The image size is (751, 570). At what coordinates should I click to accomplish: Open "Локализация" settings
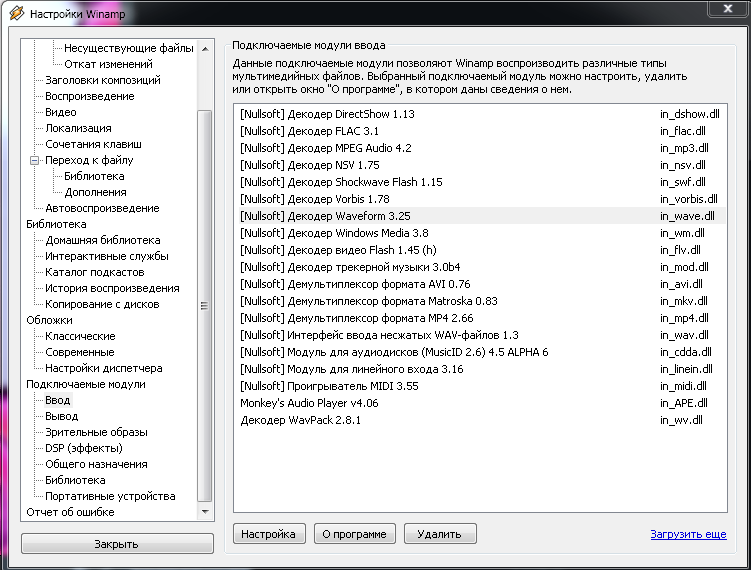[78, 128]
